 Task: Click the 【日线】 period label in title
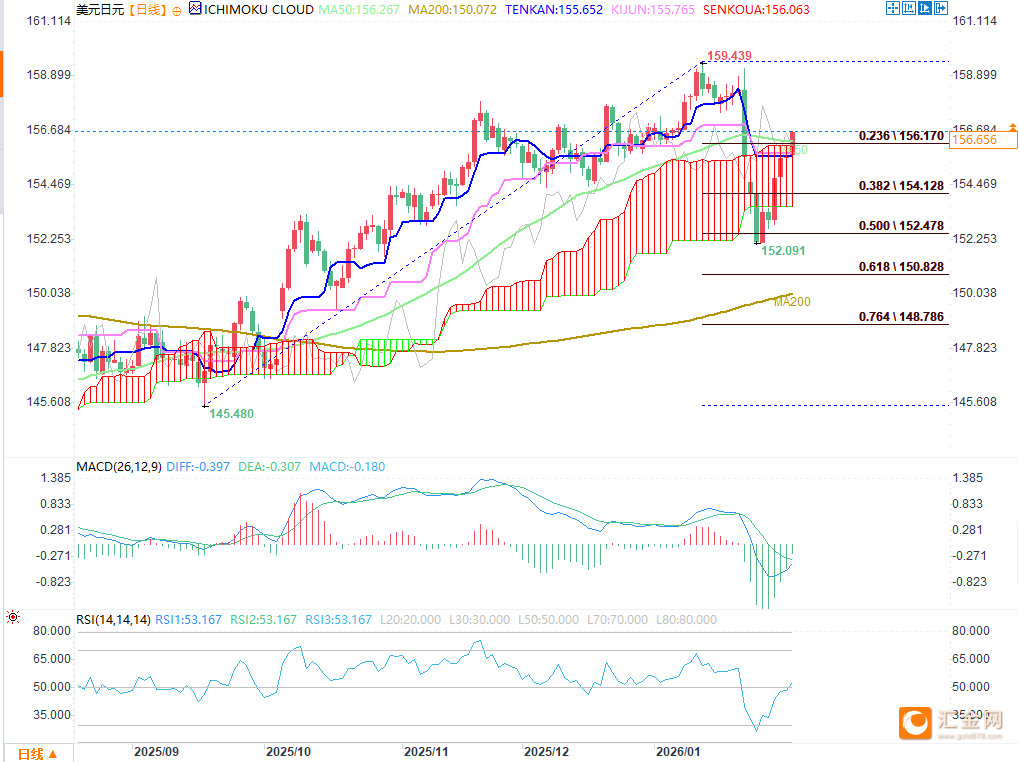point(147,10)
